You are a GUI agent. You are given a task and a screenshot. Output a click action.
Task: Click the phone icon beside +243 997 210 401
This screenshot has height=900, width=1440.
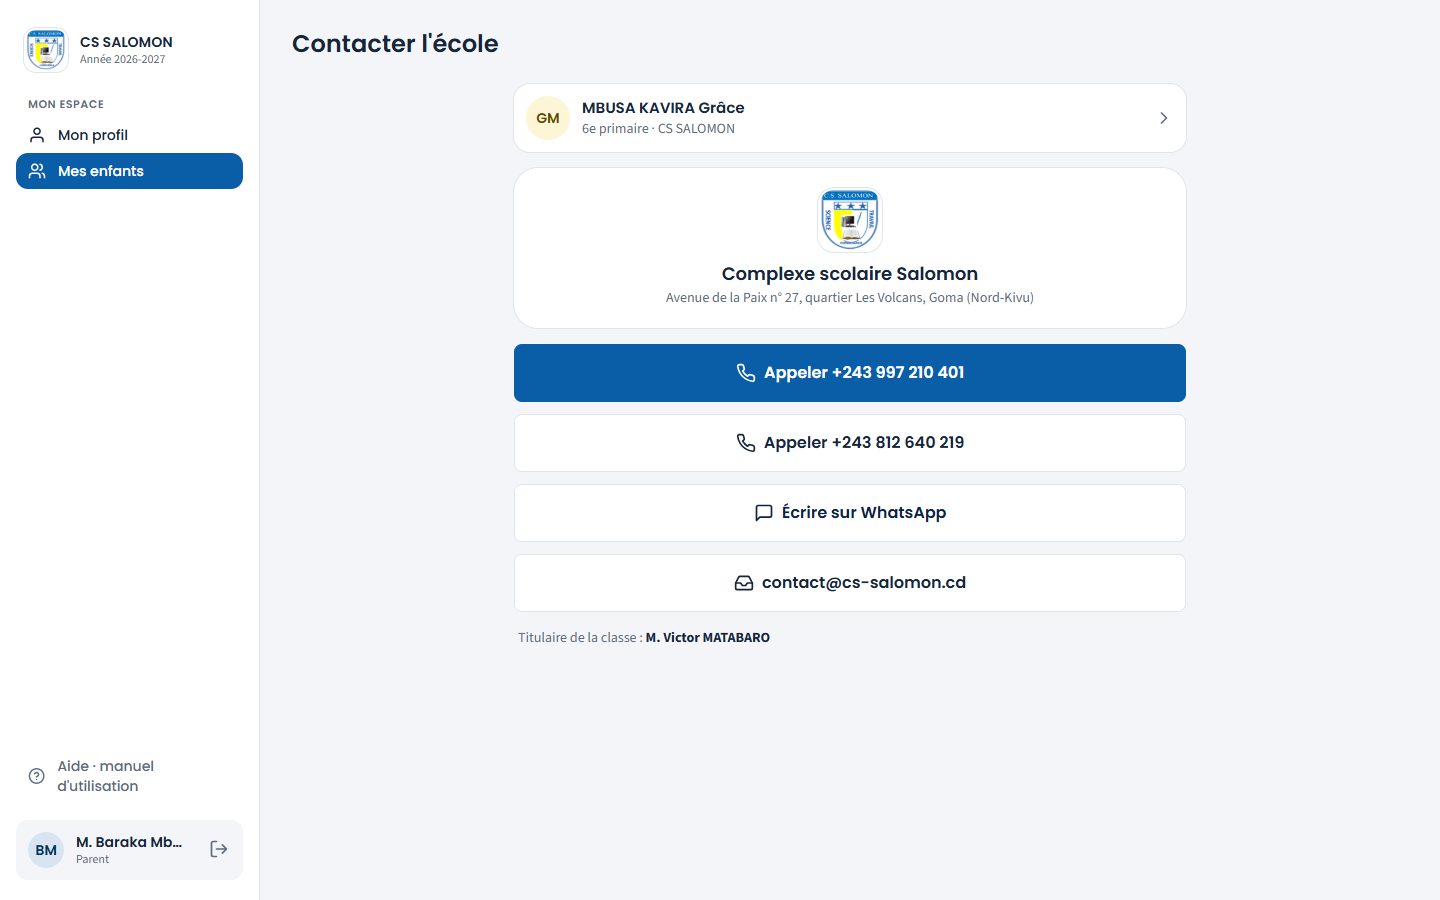[x=746, y=373]
